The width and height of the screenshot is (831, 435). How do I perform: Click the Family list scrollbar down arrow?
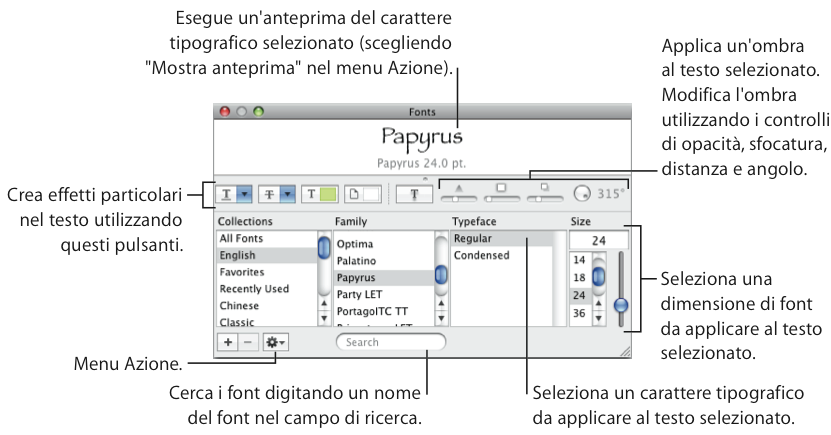tap(440, 318)
